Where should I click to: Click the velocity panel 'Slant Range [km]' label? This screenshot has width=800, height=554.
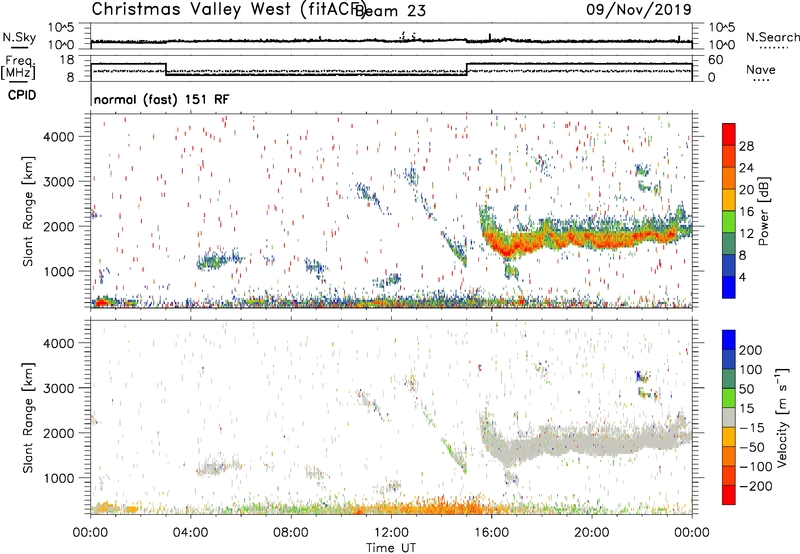tap(28, 418)
